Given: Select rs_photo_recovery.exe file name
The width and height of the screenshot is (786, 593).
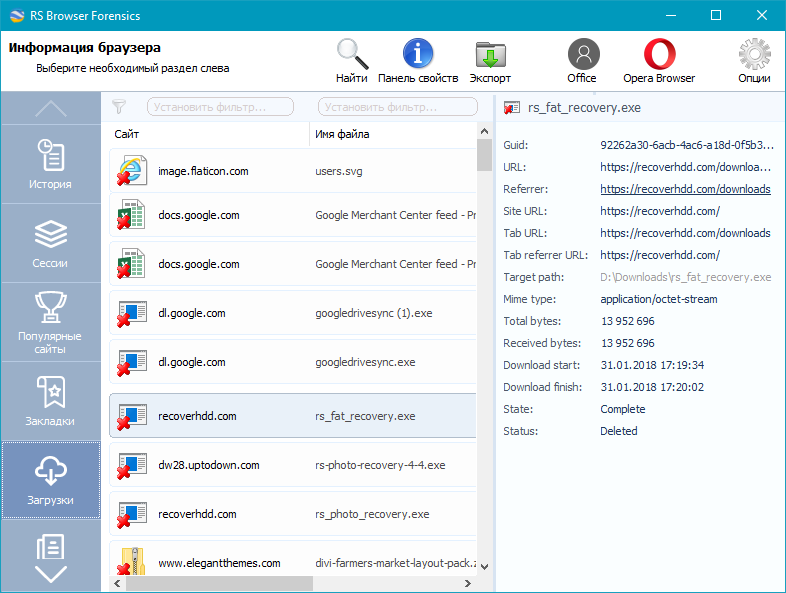Looking at the screenshot, I should [x=372, y=514].
